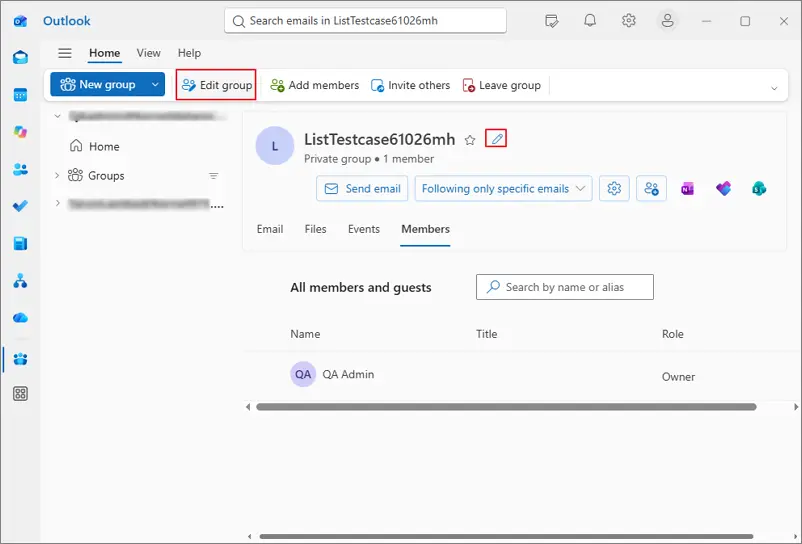
Task: Click the Outlook logo icon
Action: [x=20, y=21]
